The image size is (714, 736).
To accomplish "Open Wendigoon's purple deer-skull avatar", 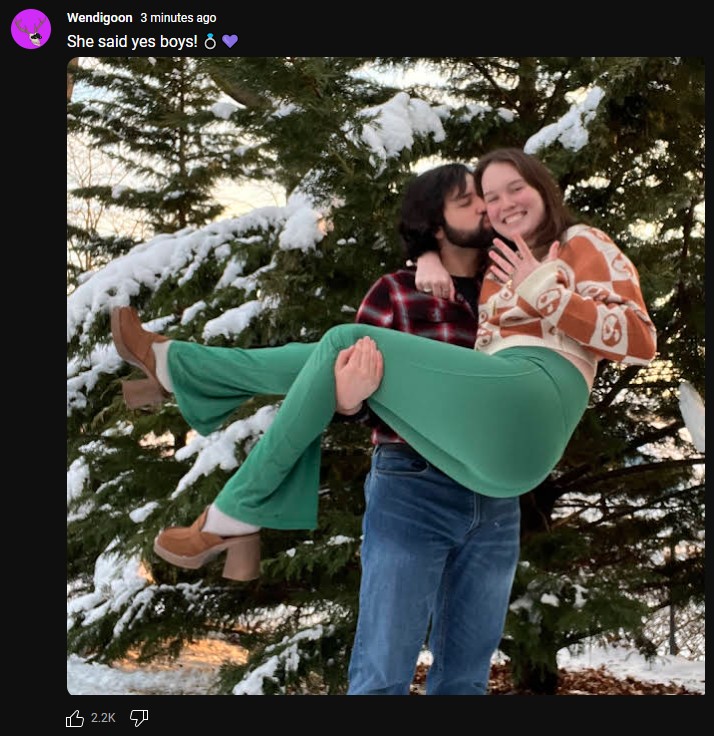I will tap(31, 29).
